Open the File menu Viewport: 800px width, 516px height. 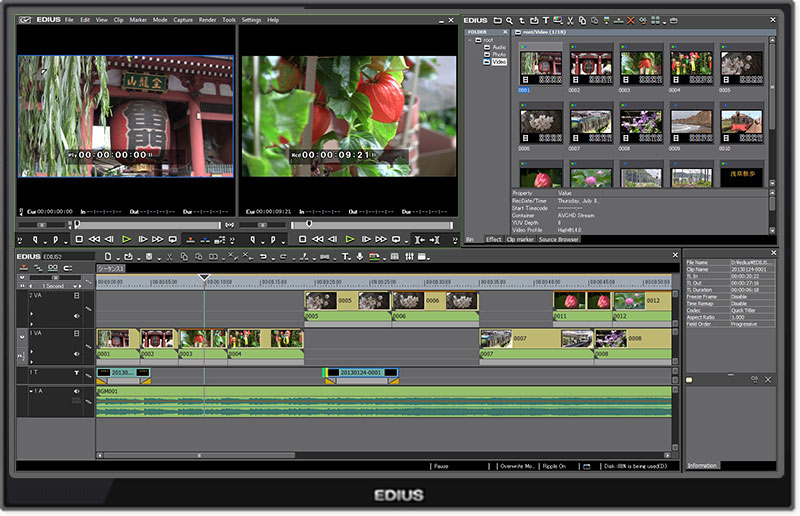69,20
